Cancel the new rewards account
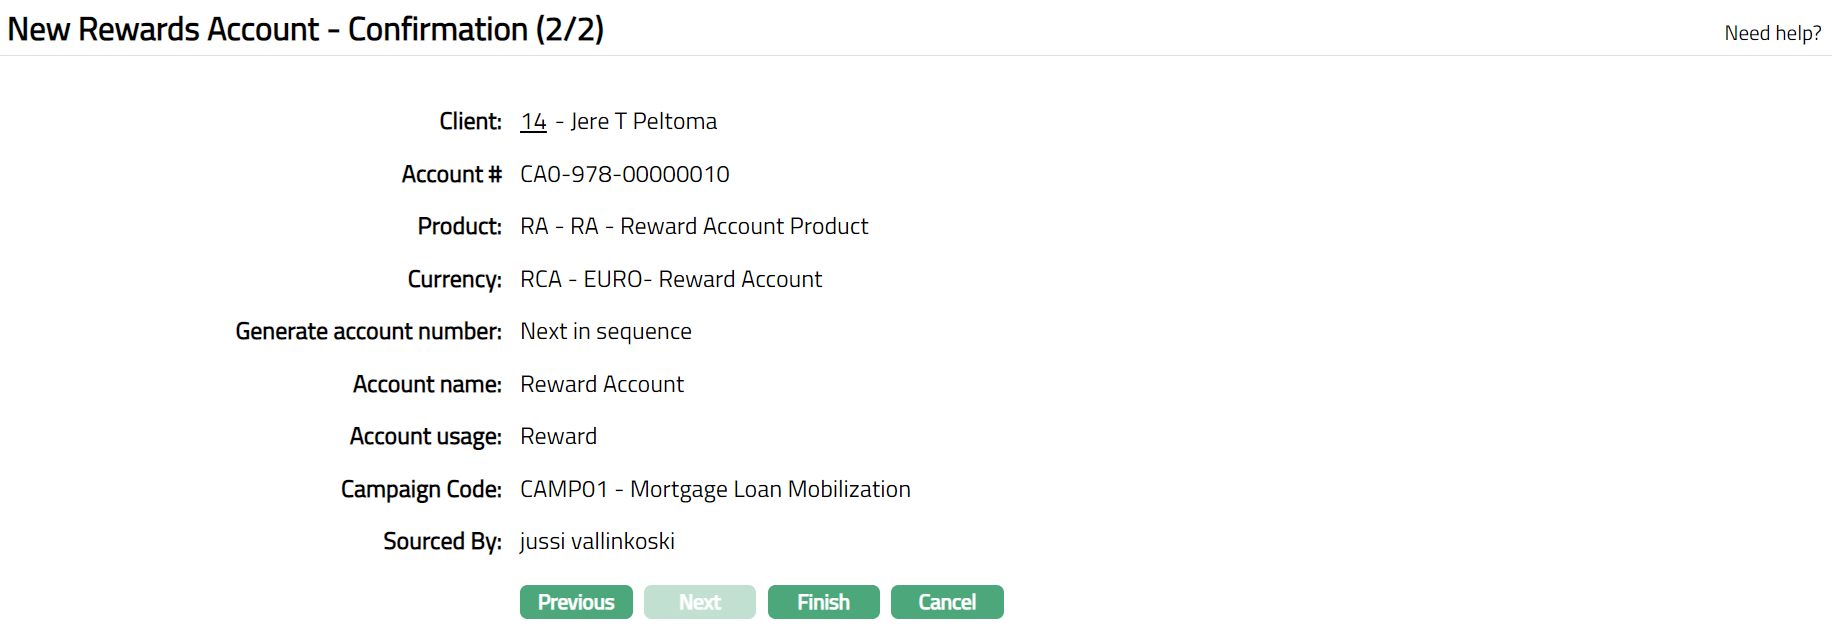 (x=947, y=602)
